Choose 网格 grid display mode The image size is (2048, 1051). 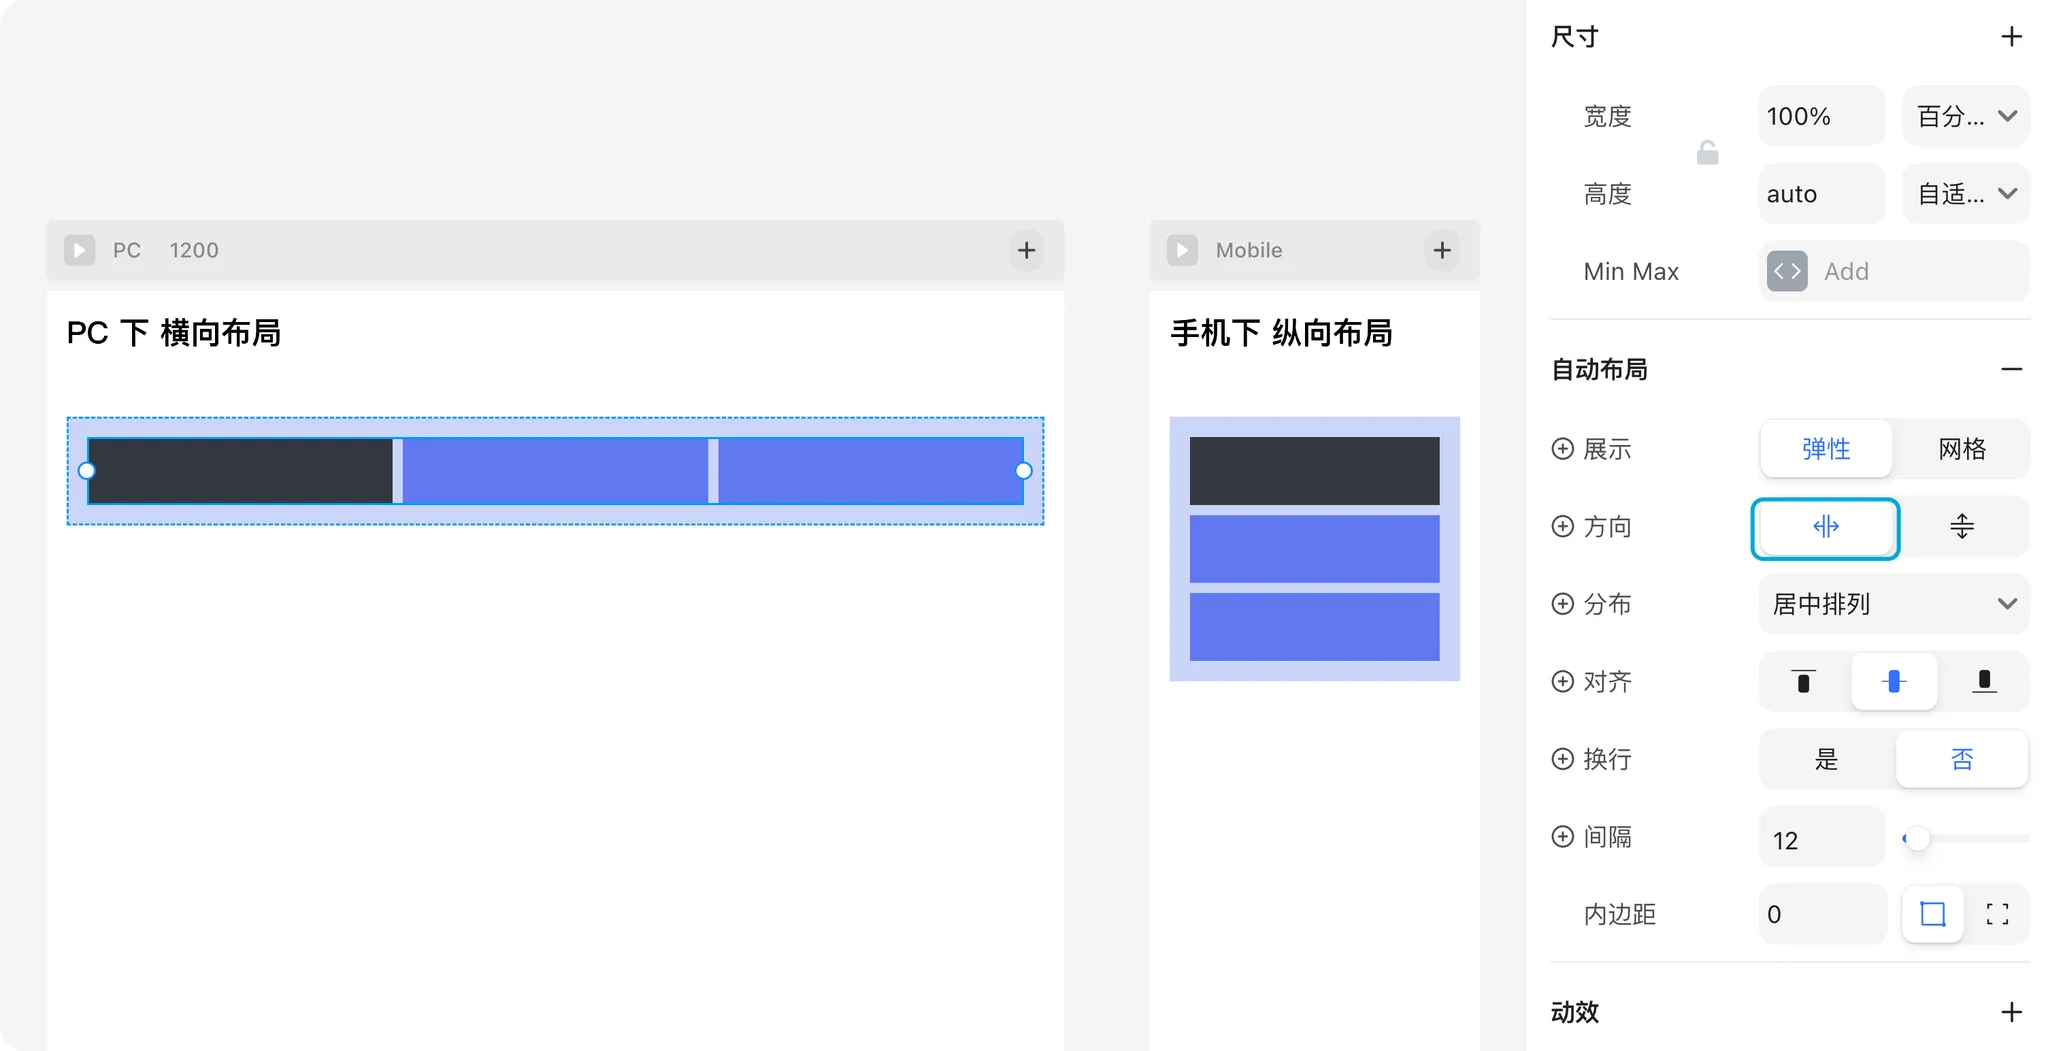click(1962, 449)
